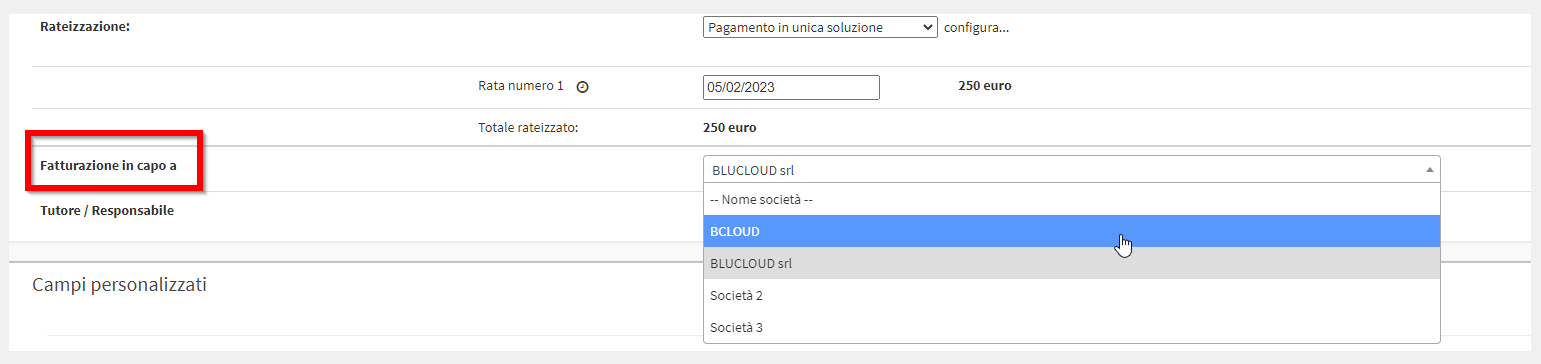This screenshot has width=1541, height=364.
Task: Click the chevron on the Rateizzazione payment select
Action: (x=927, y=27)
